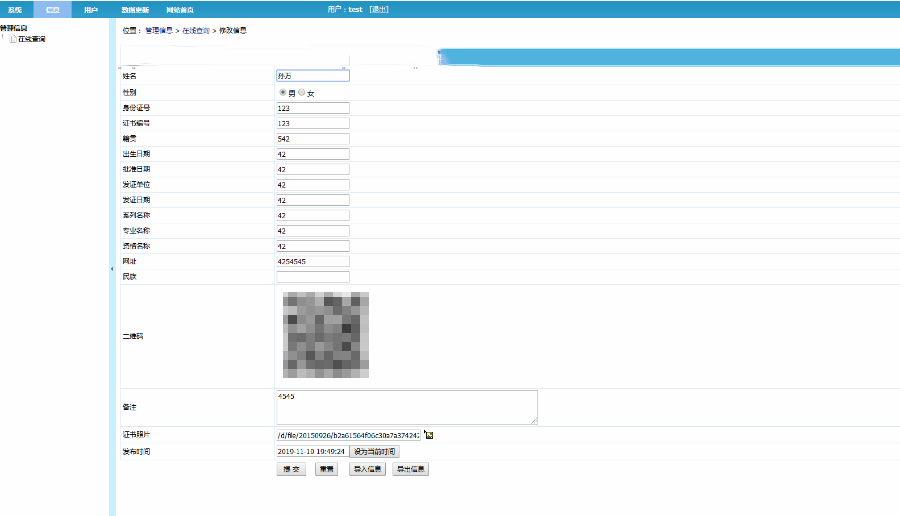Select the 男 radio button
The image size is (900, 516).
[282, 92]
